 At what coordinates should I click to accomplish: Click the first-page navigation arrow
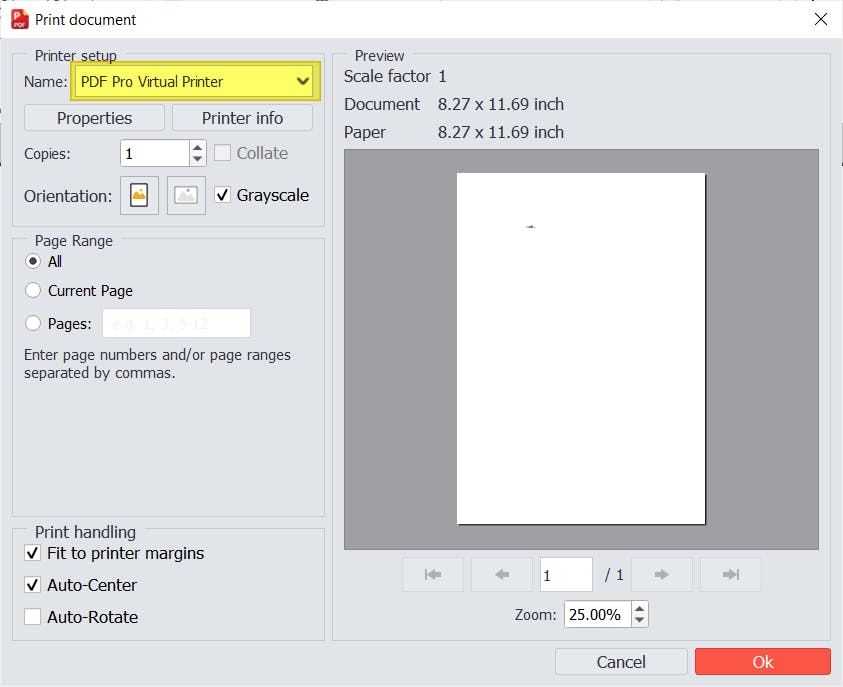click(x=432, y=574)
